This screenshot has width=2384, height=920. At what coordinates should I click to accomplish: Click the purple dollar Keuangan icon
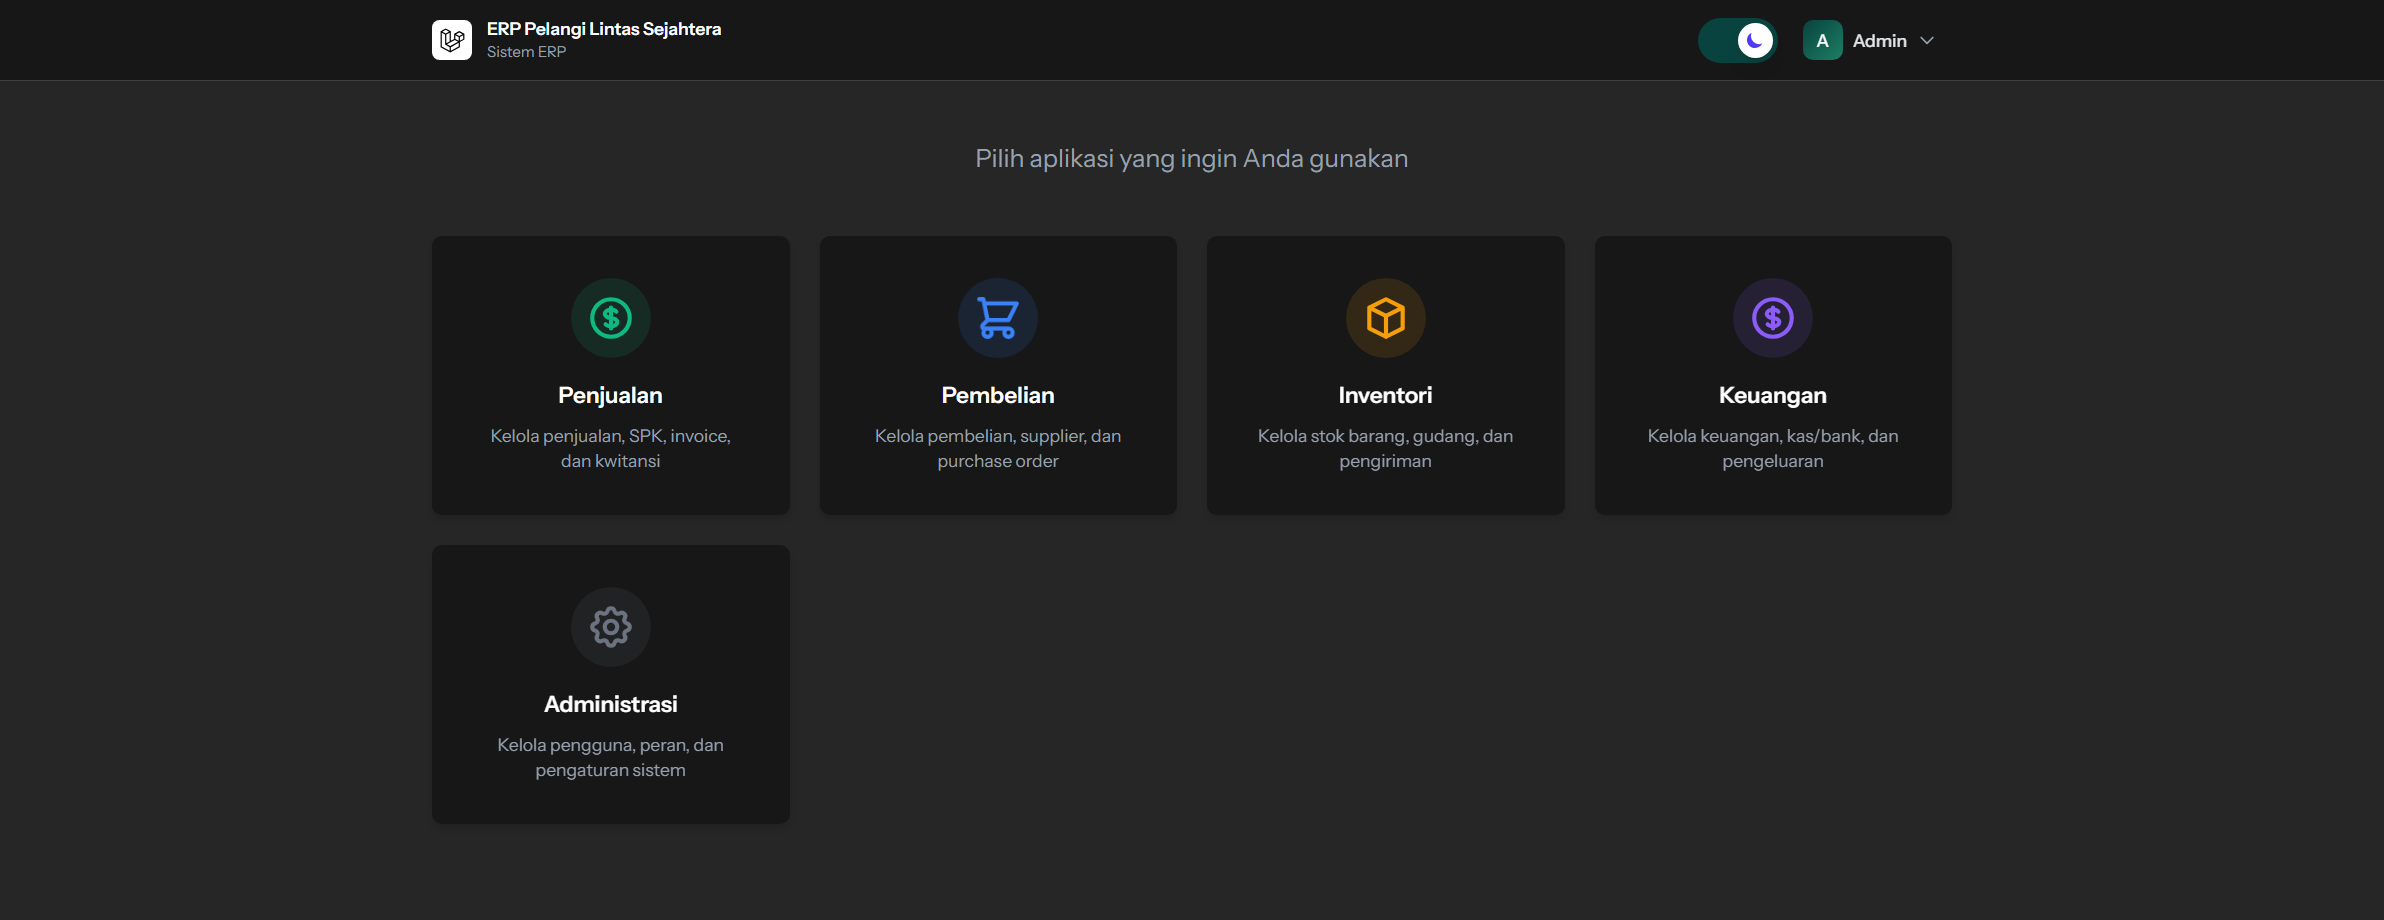click(1772, 318)
